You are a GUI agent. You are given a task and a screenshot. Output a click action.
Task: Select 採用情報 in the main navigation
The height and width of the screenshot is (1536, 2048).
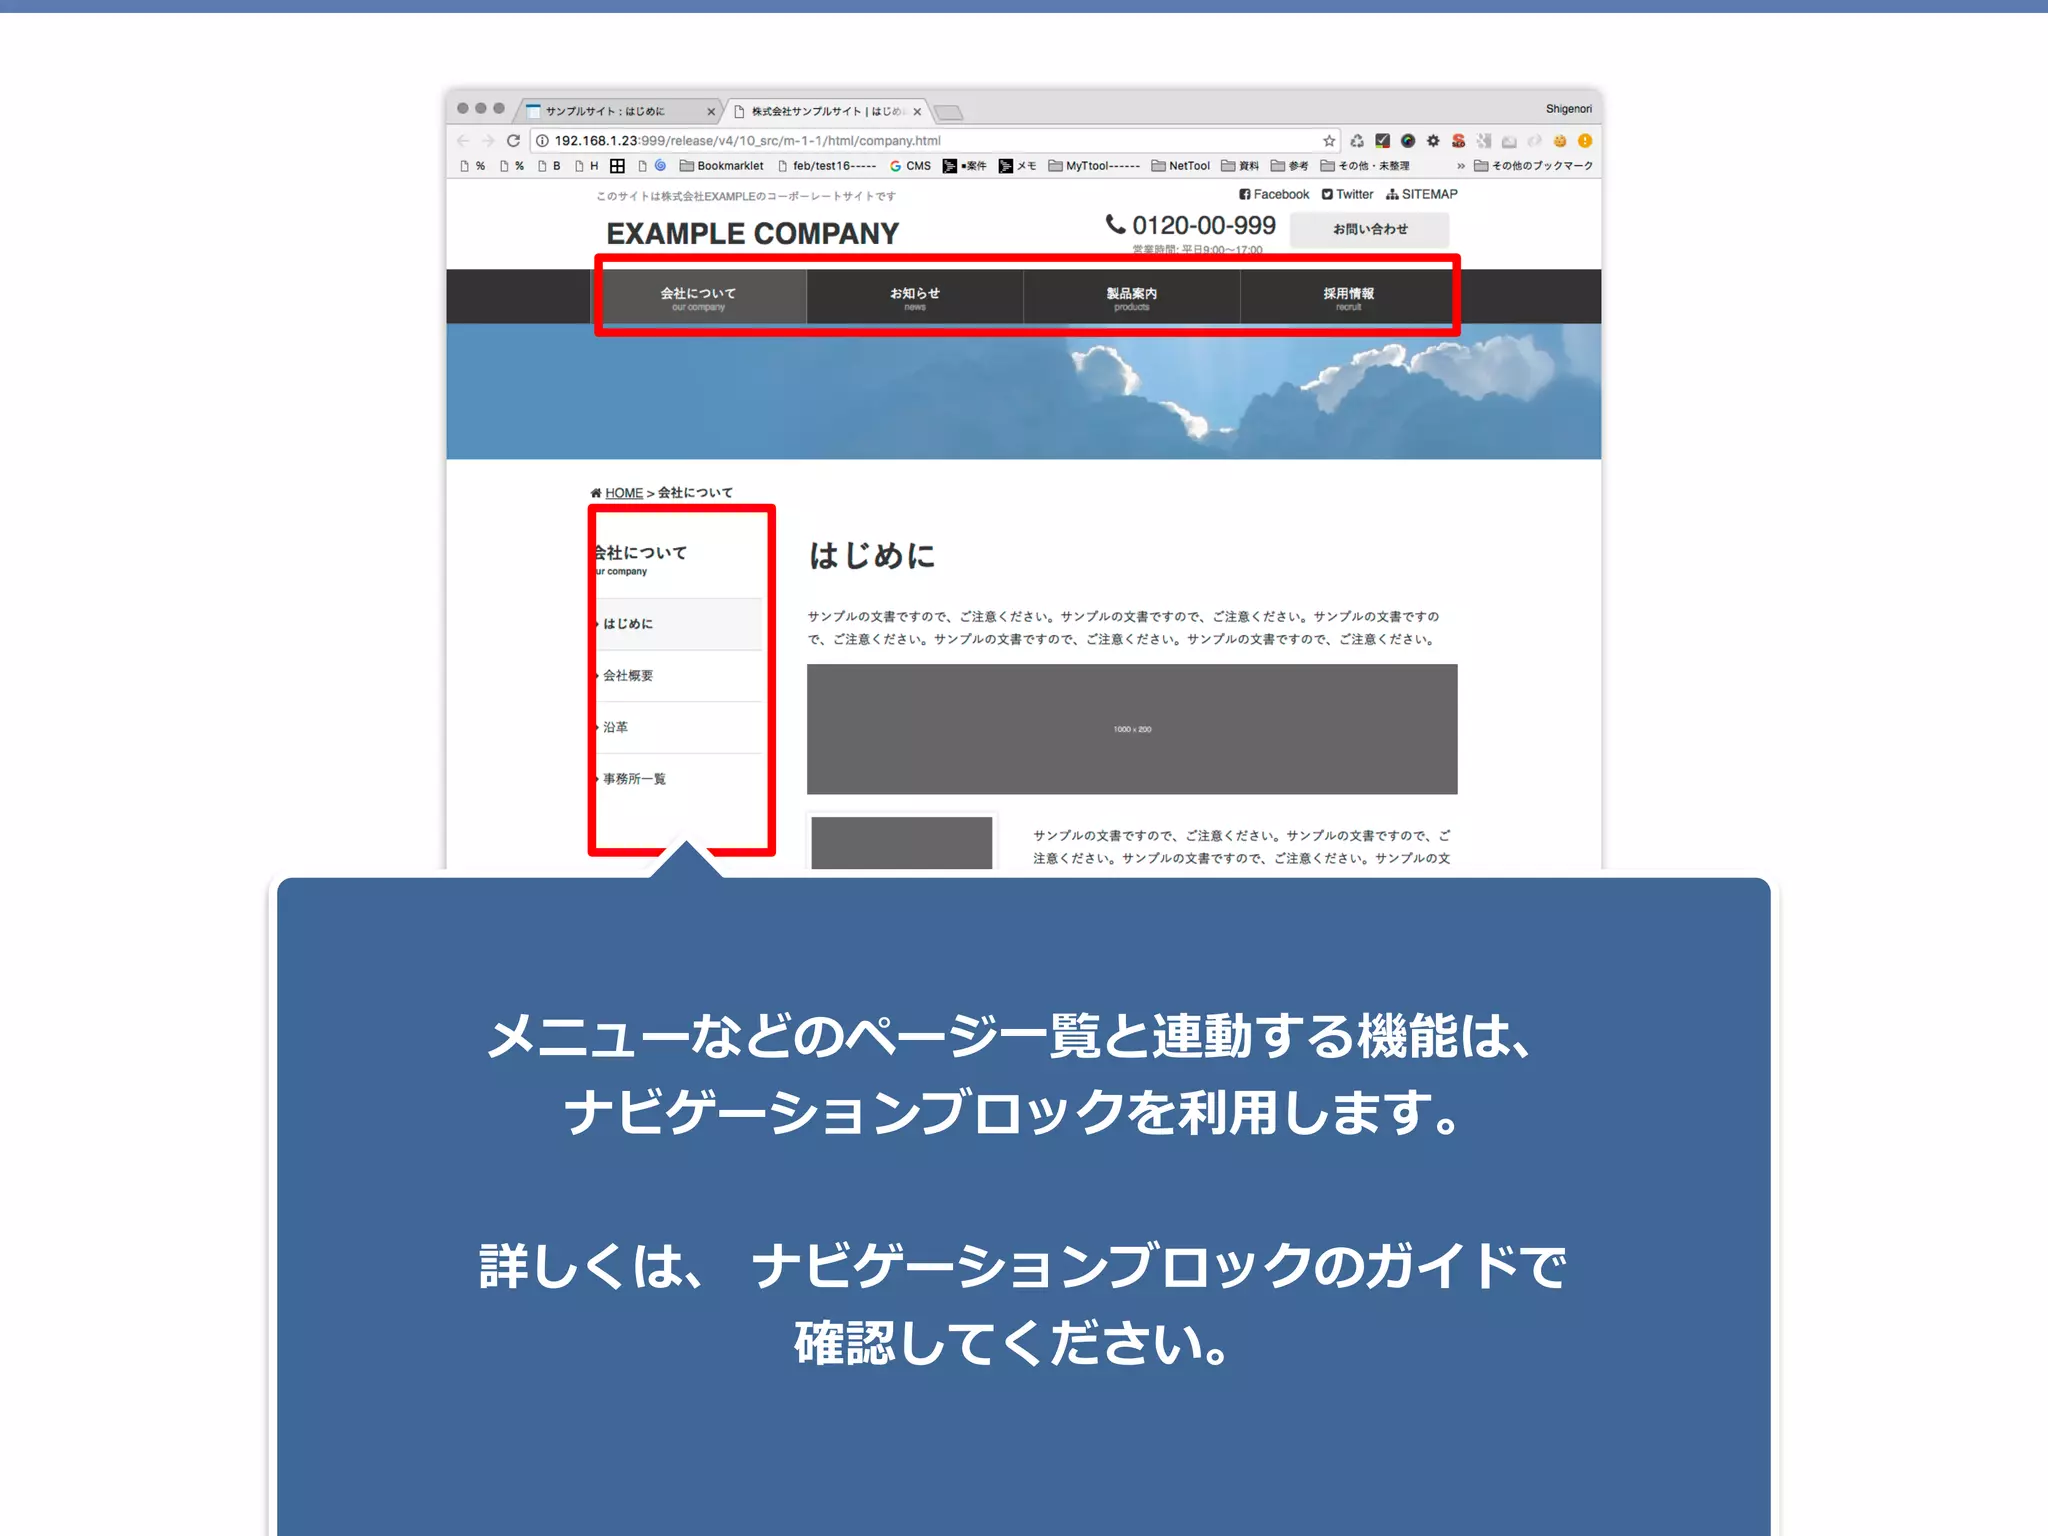coord(1349,297)
